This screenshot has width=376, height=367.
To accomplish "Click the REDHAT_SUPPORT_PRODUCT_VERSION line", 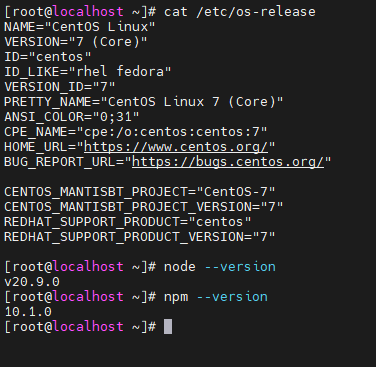I will (140, 237).
